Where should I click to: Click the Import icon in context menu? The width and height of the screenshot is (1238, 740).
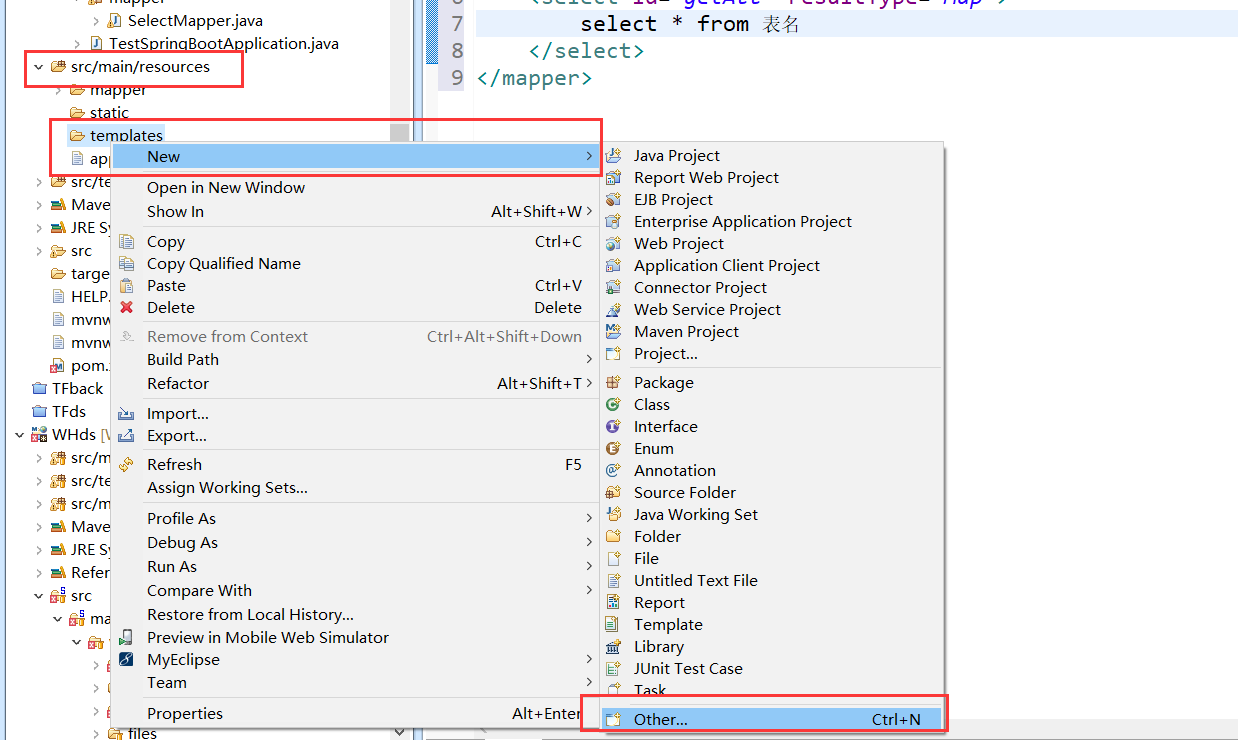[127, 413]
